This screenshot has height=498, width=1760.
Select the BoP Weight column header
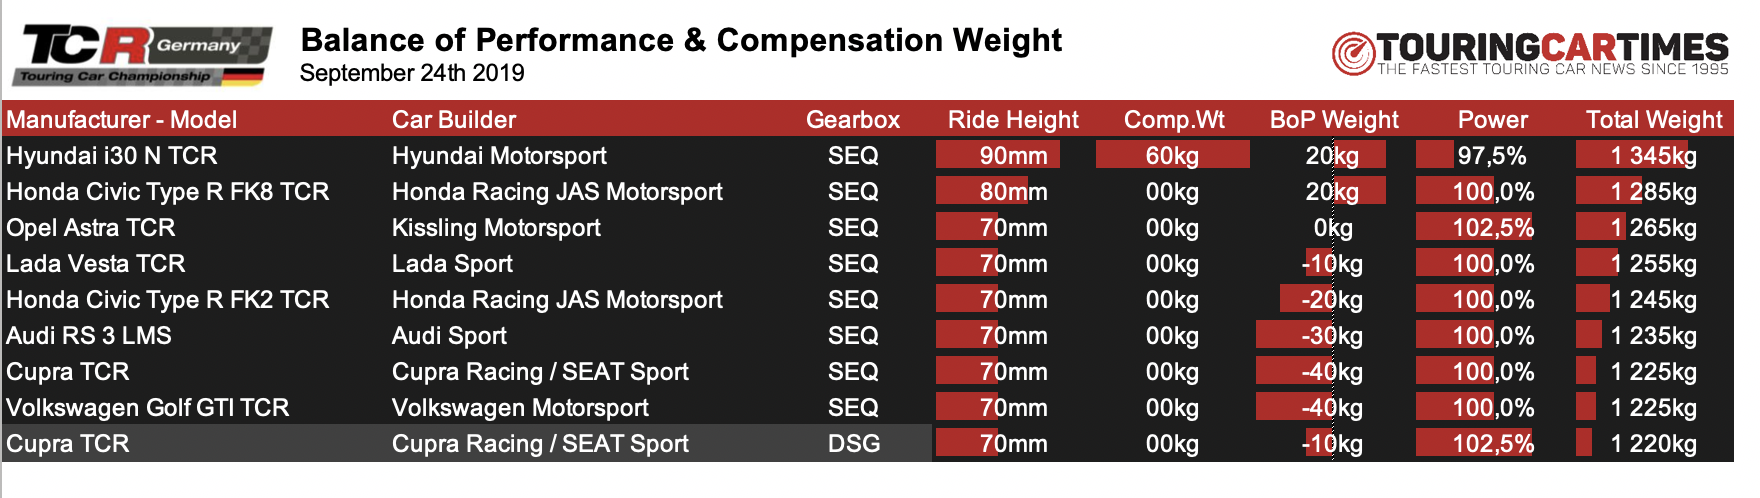point(1334,120)
